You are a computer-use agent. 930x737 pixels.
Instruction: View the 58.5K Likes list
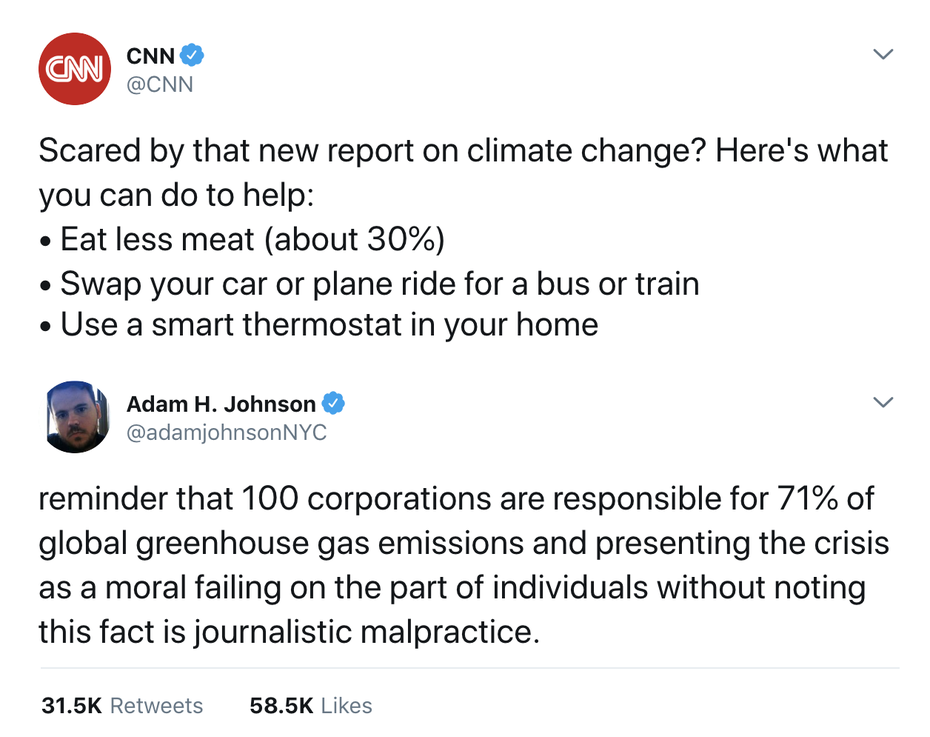(311, 706)
